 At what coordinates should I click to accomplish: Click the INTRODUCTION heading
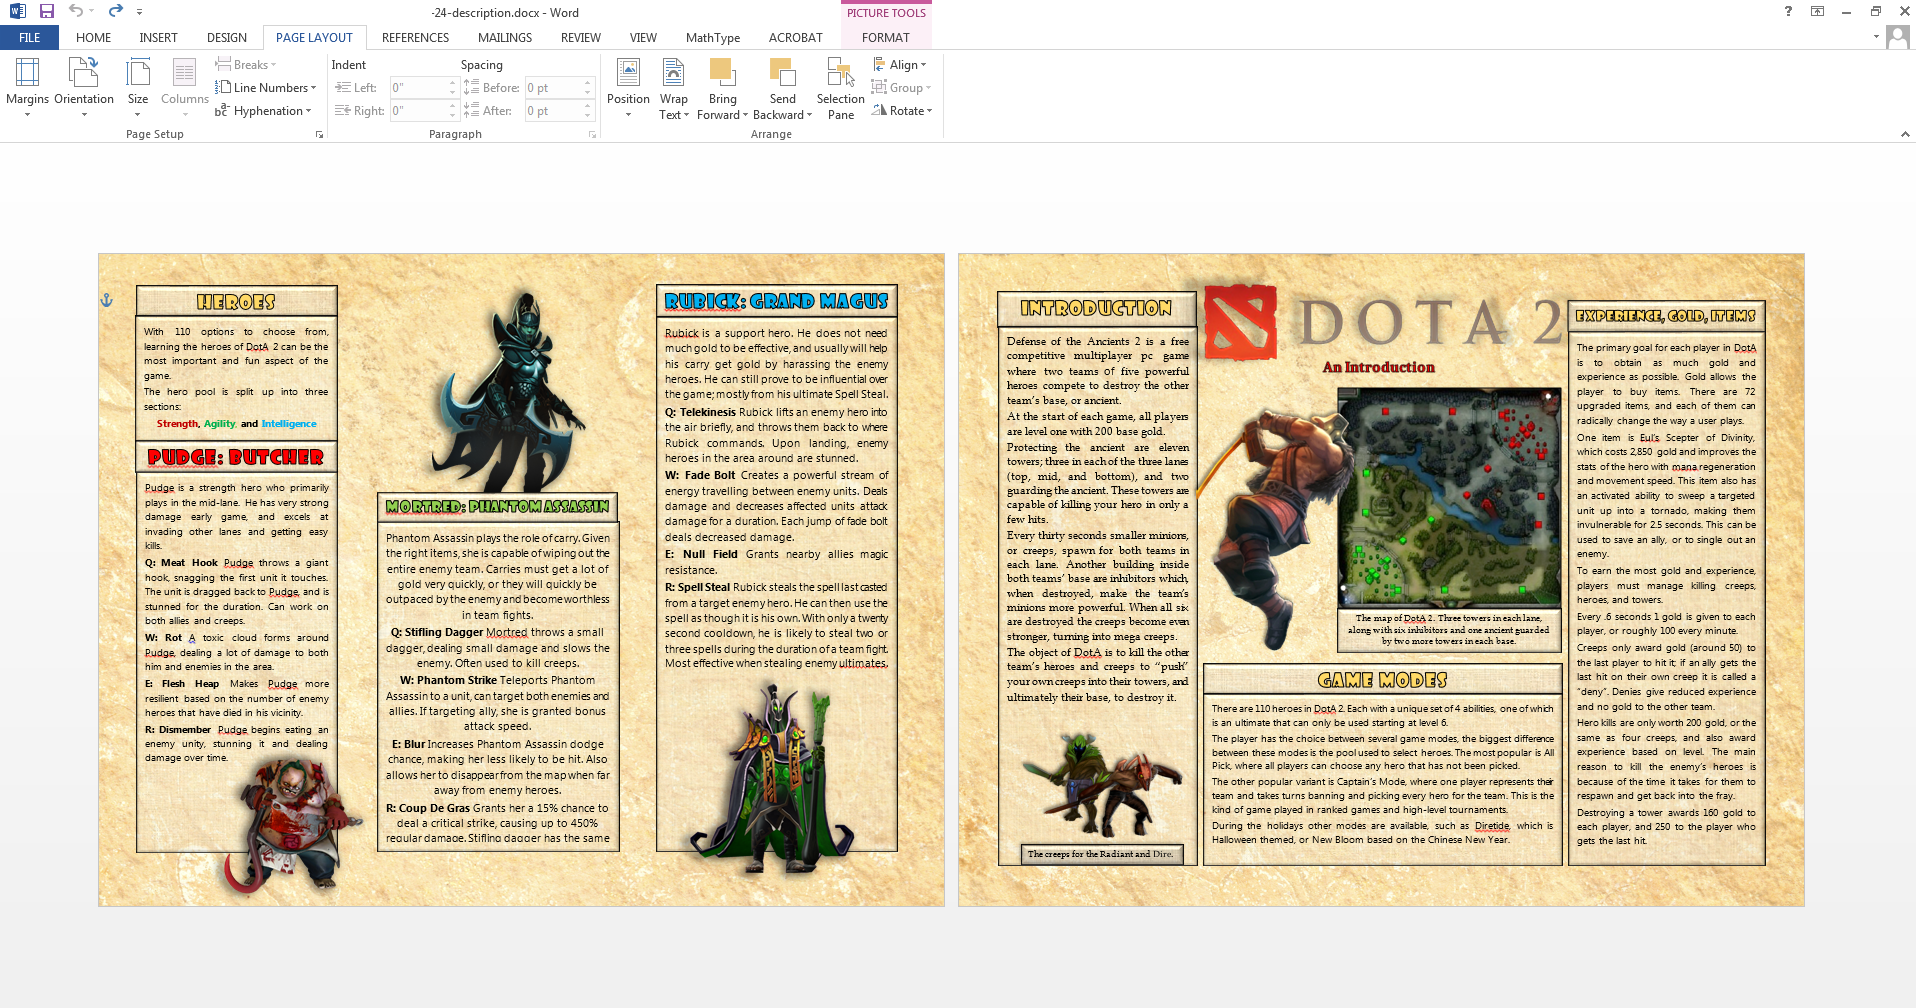(1096, 308)
